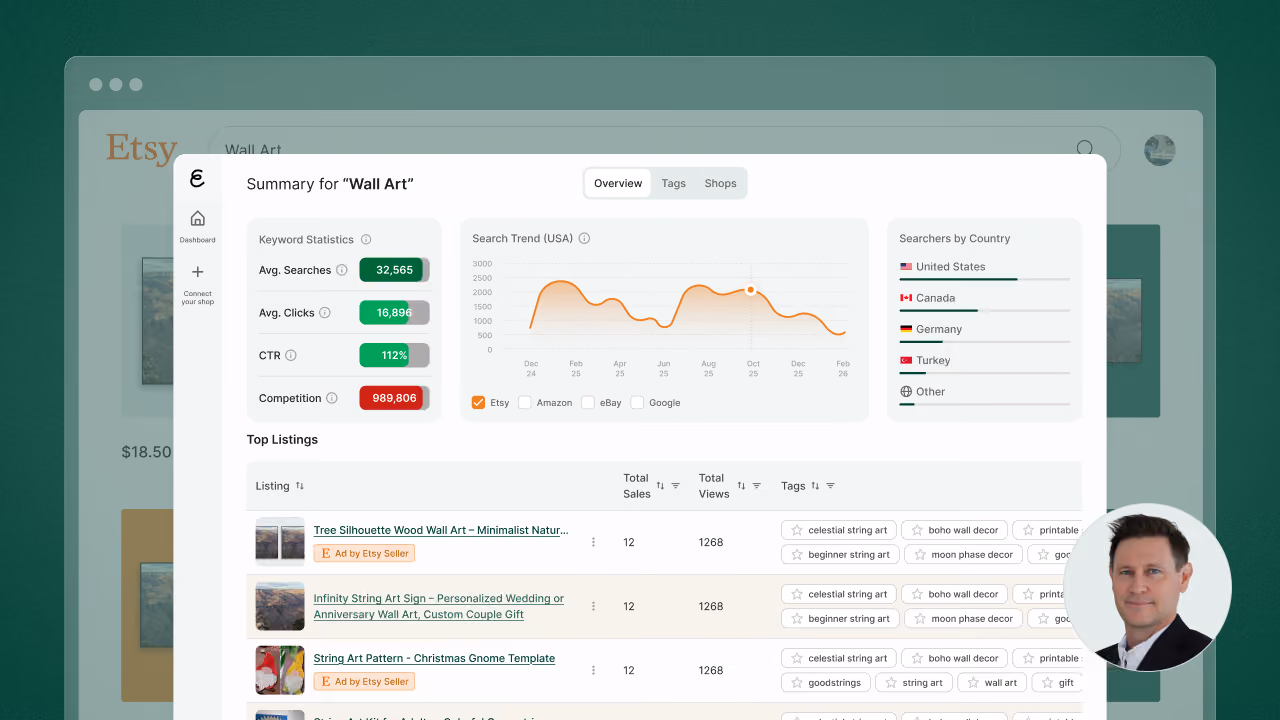Viewport: 1280px width, 720px height.
Task: Click the Germany searchers progress bar
Action: click(985, 341)
